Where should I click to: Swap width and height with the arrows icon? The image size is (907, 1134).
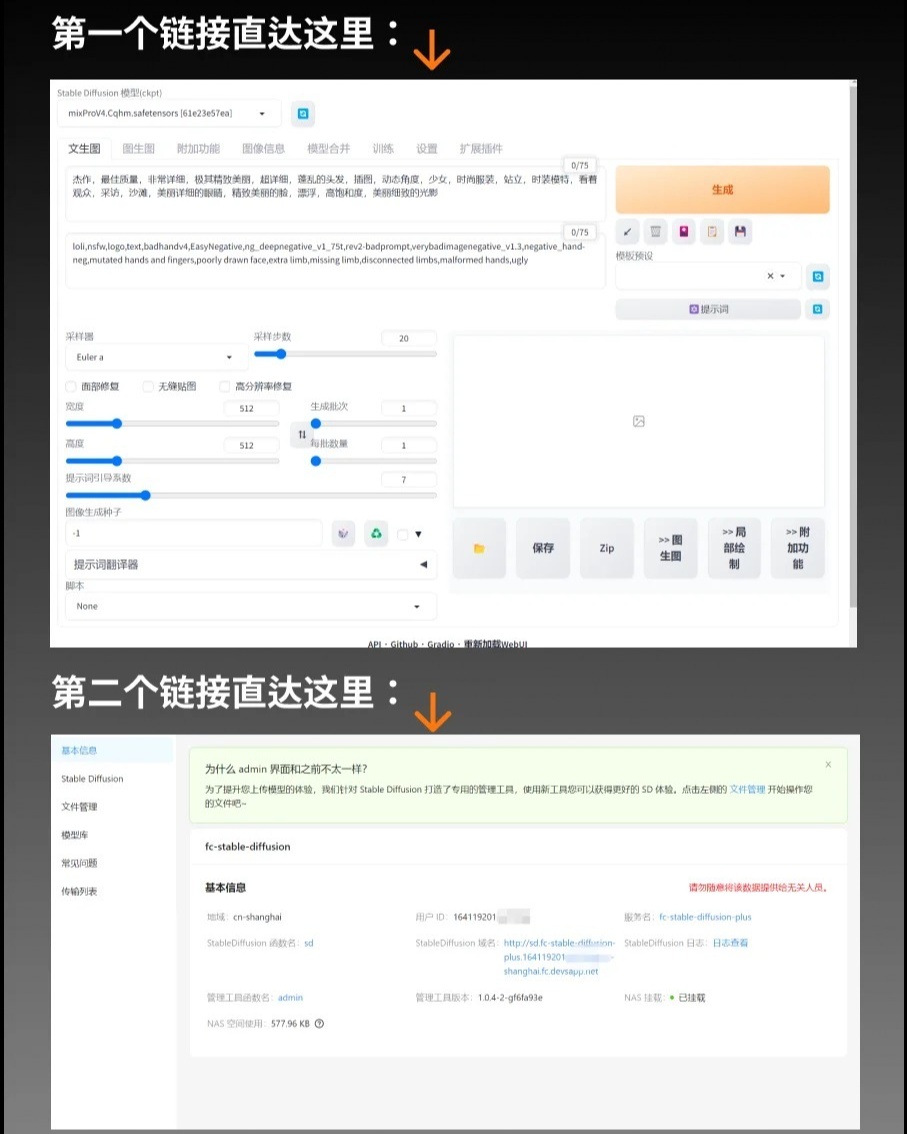coord(302,435)
